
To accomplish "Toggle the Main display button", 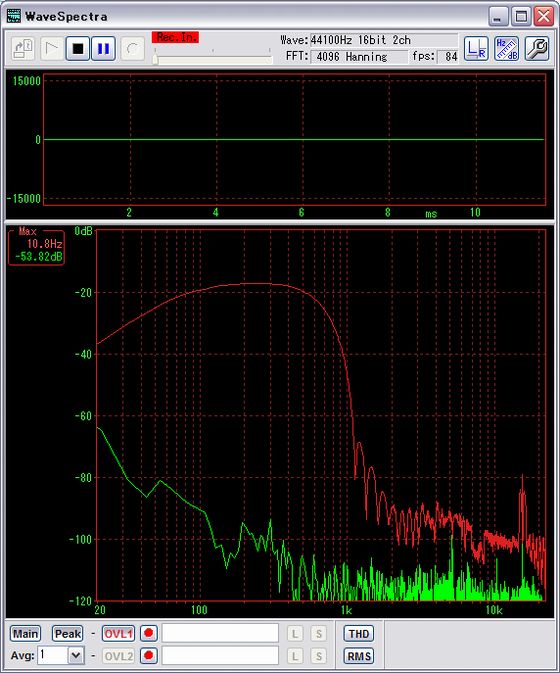I will 25,634.
